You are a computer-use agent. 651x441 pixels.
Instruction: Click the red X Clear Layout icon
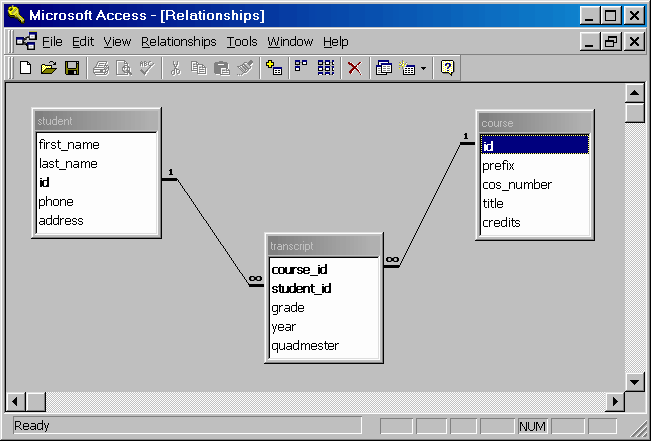point(354,68)
